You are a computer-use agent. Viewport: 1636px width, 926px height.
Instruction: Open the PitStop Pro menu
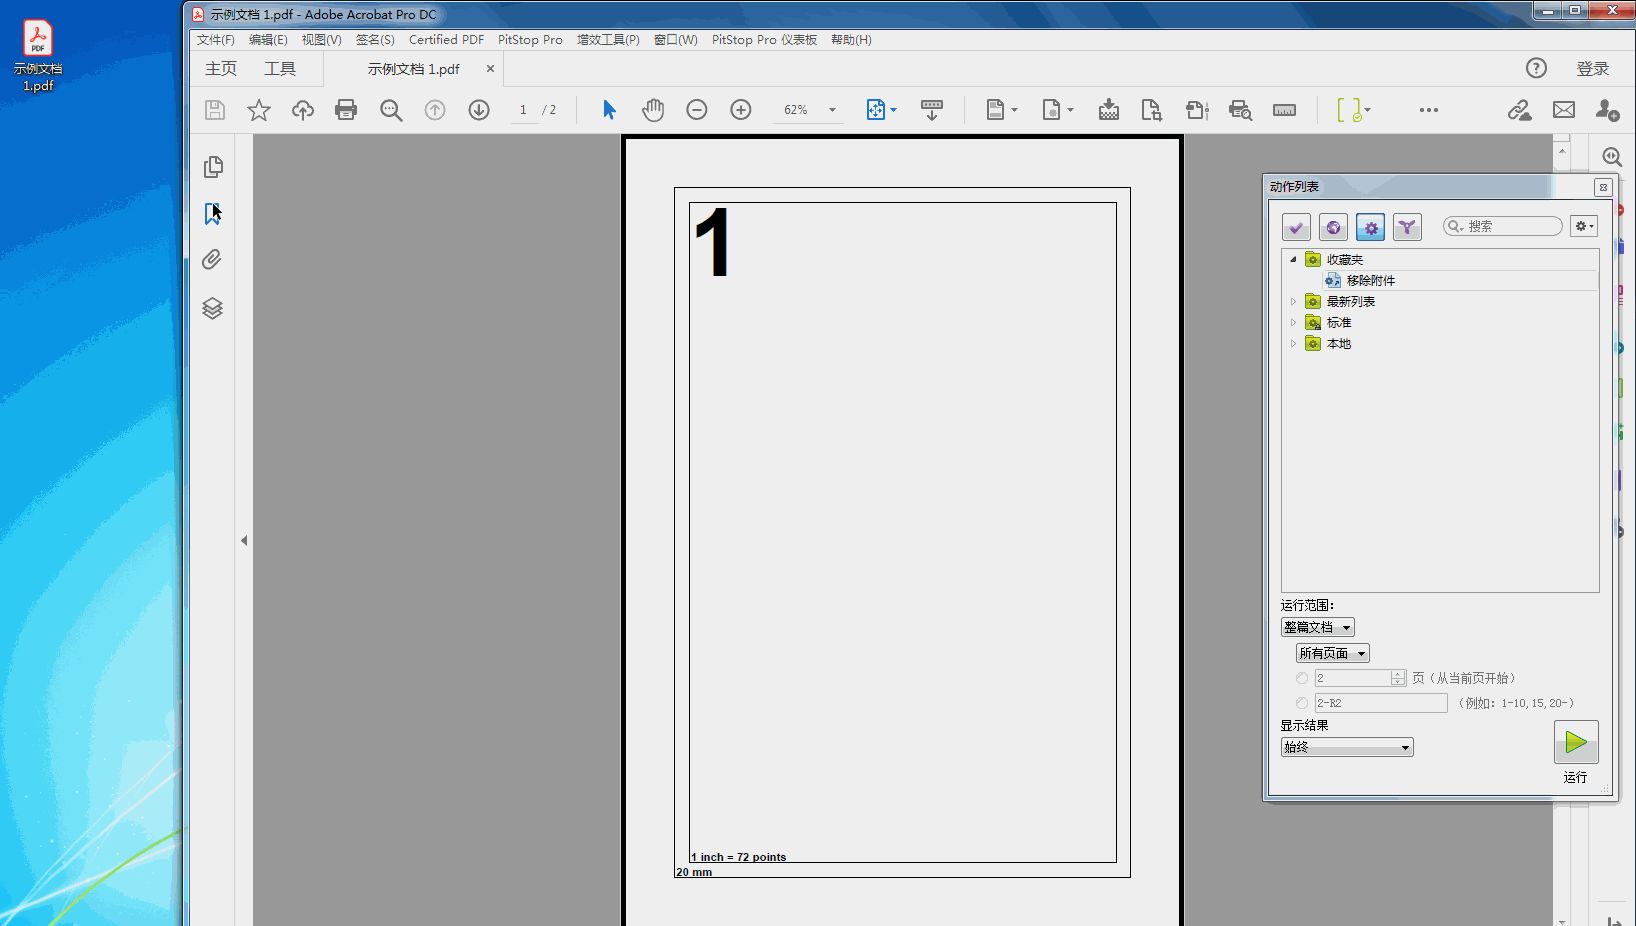tap(530, 40)
